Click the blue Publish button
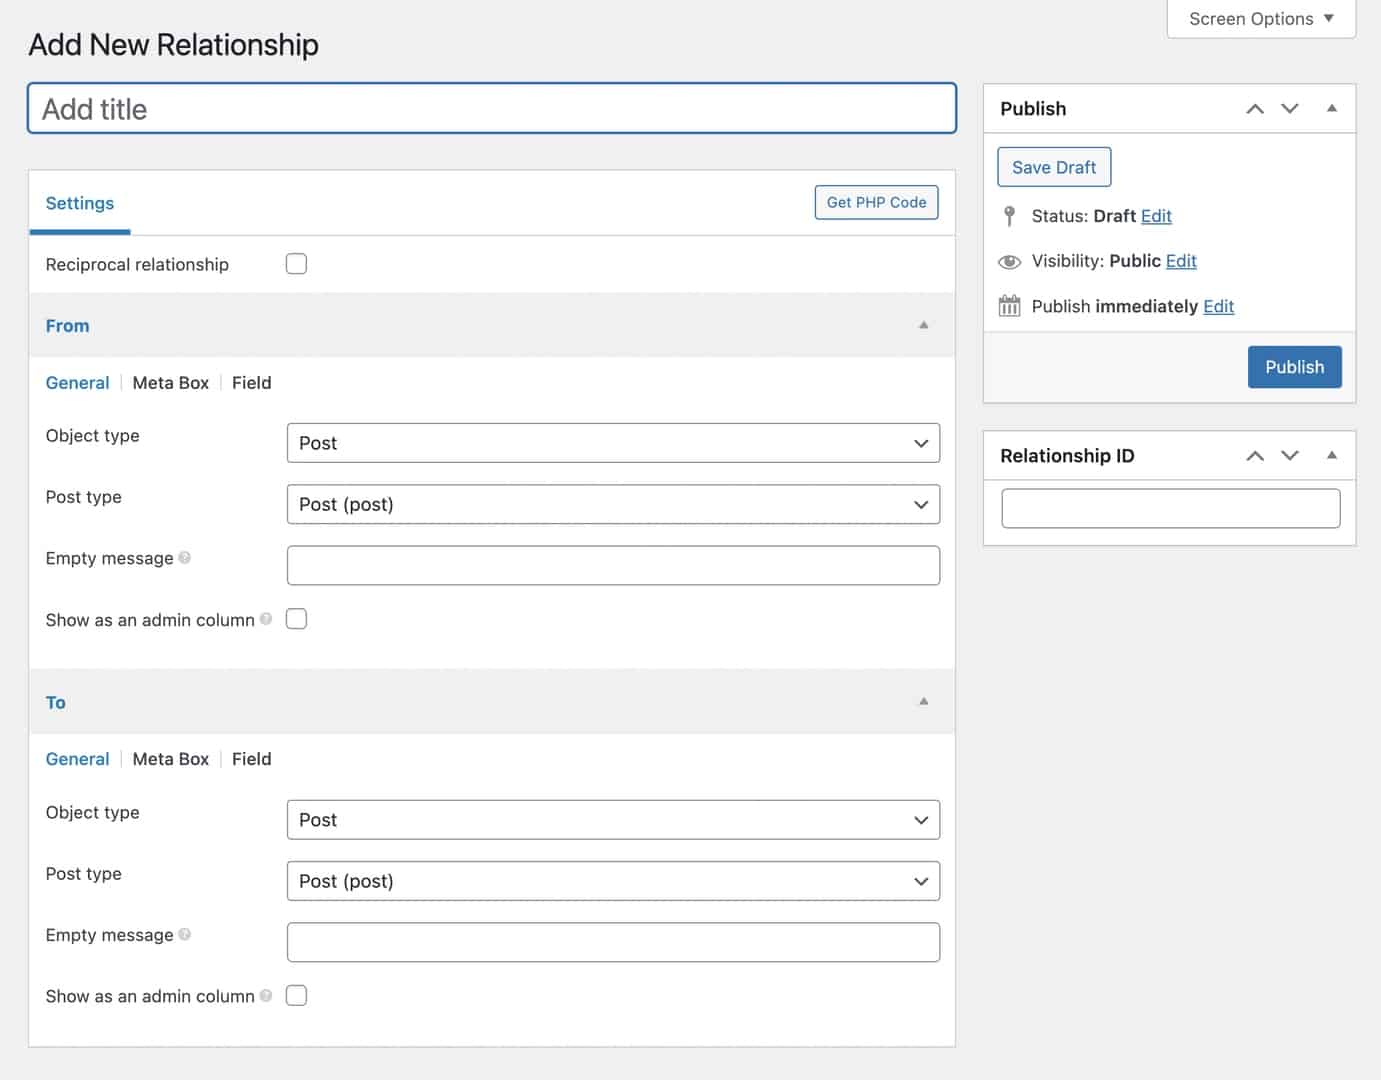This screenshot has width=1381, height=1080. tap(1294, 367)
